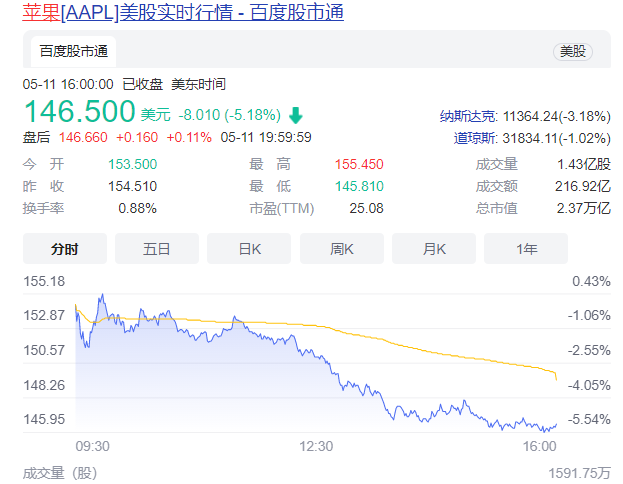Click the 已收盘 status text
623x484 pixels.
pyautogui.click(x=143, y=84)
